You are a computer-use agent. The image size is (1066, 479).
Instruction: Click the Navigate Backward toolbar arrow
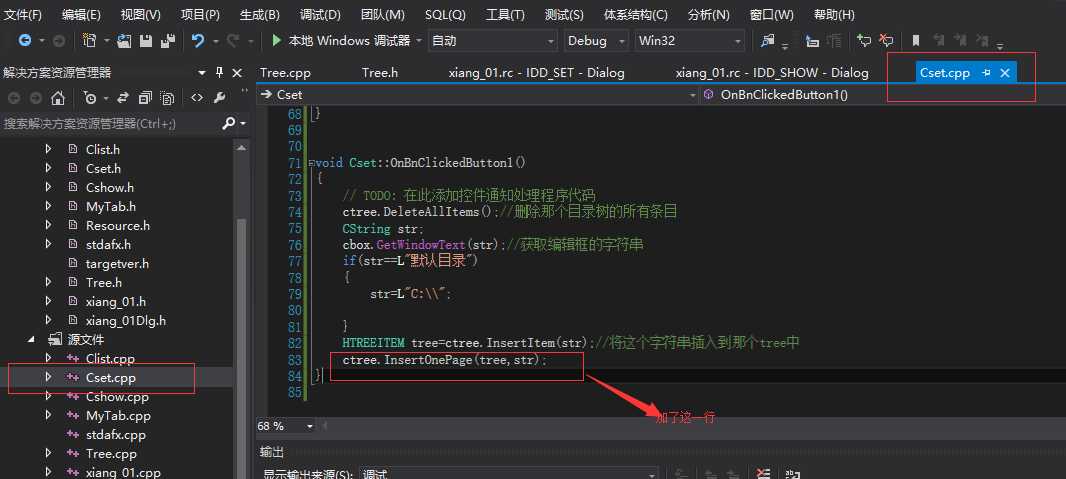click(24, 41)
